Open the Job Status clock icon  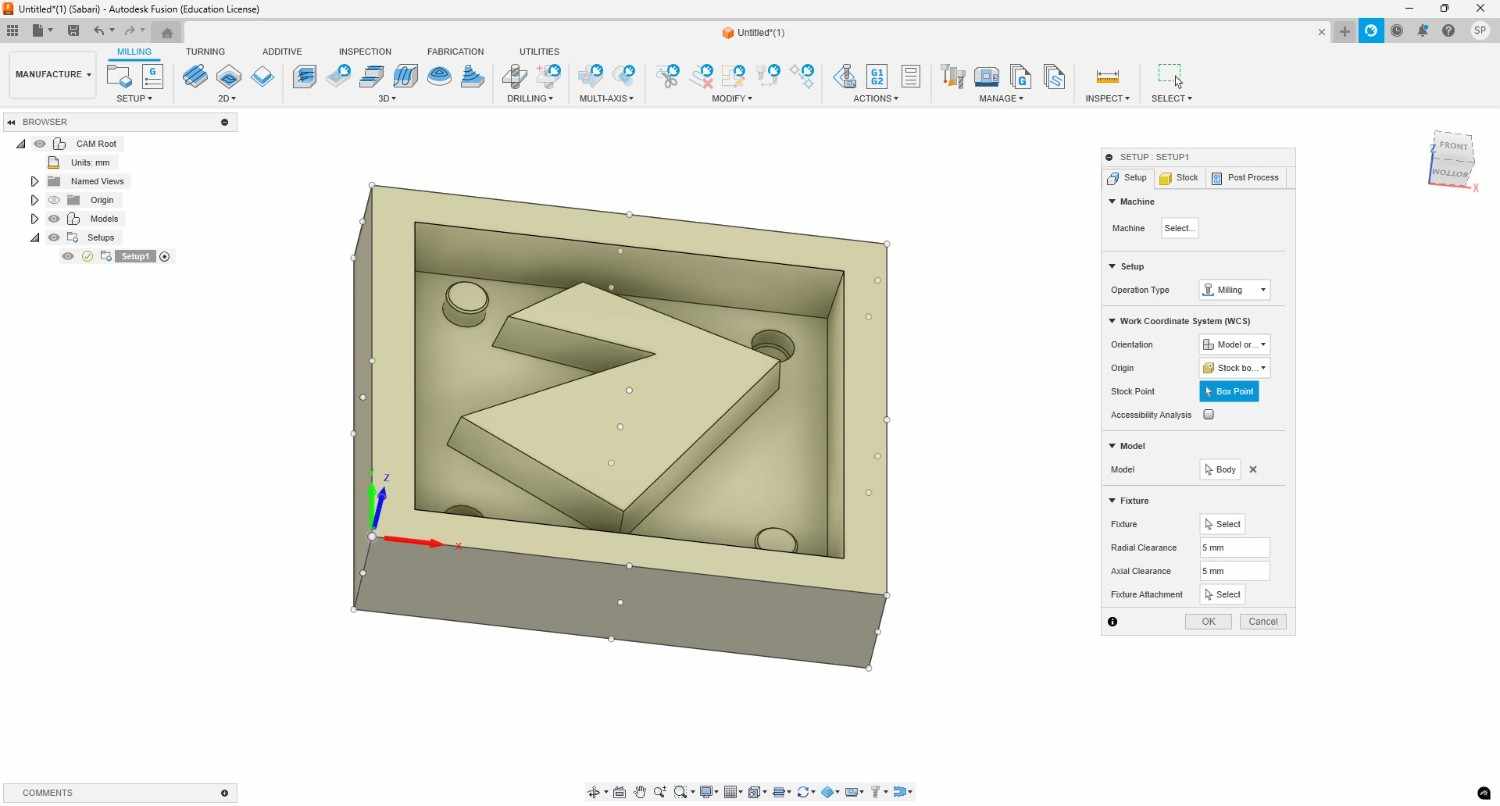[1396, 31]
